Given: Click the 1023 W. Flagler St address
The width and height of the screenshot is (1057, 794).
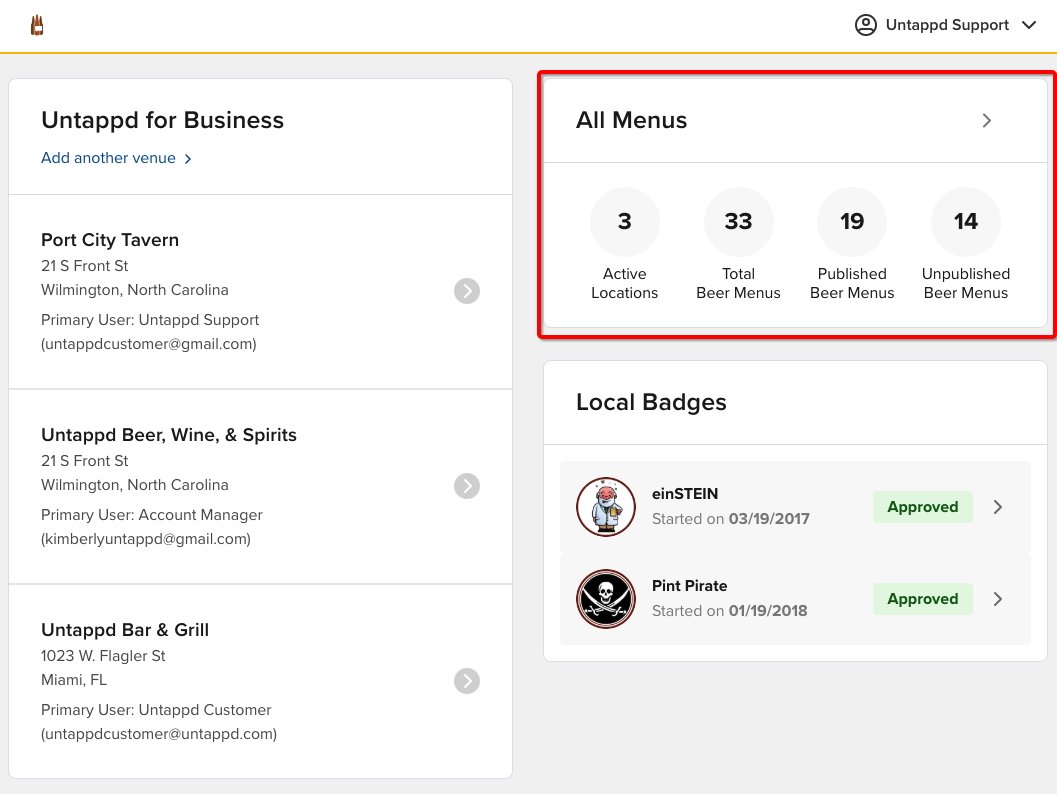Looking at the screenshot, I should point(103,656).
